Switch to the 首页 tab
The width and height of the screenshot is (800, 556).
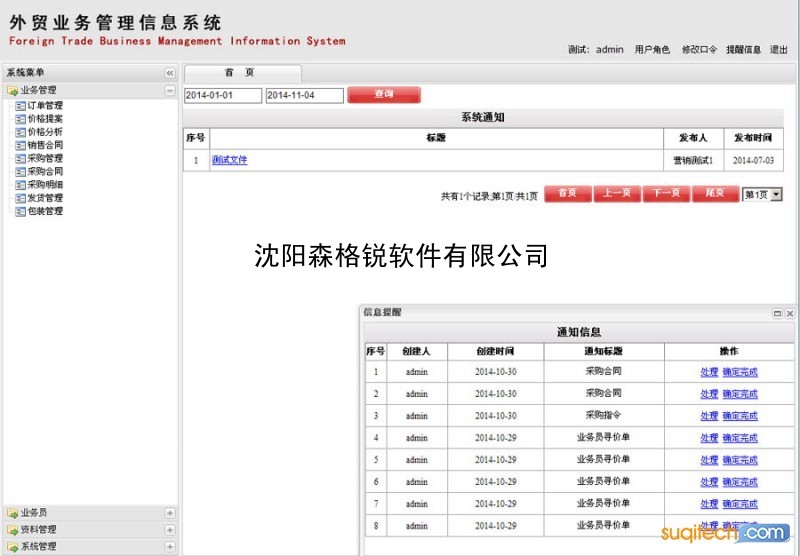coord(242,73)
